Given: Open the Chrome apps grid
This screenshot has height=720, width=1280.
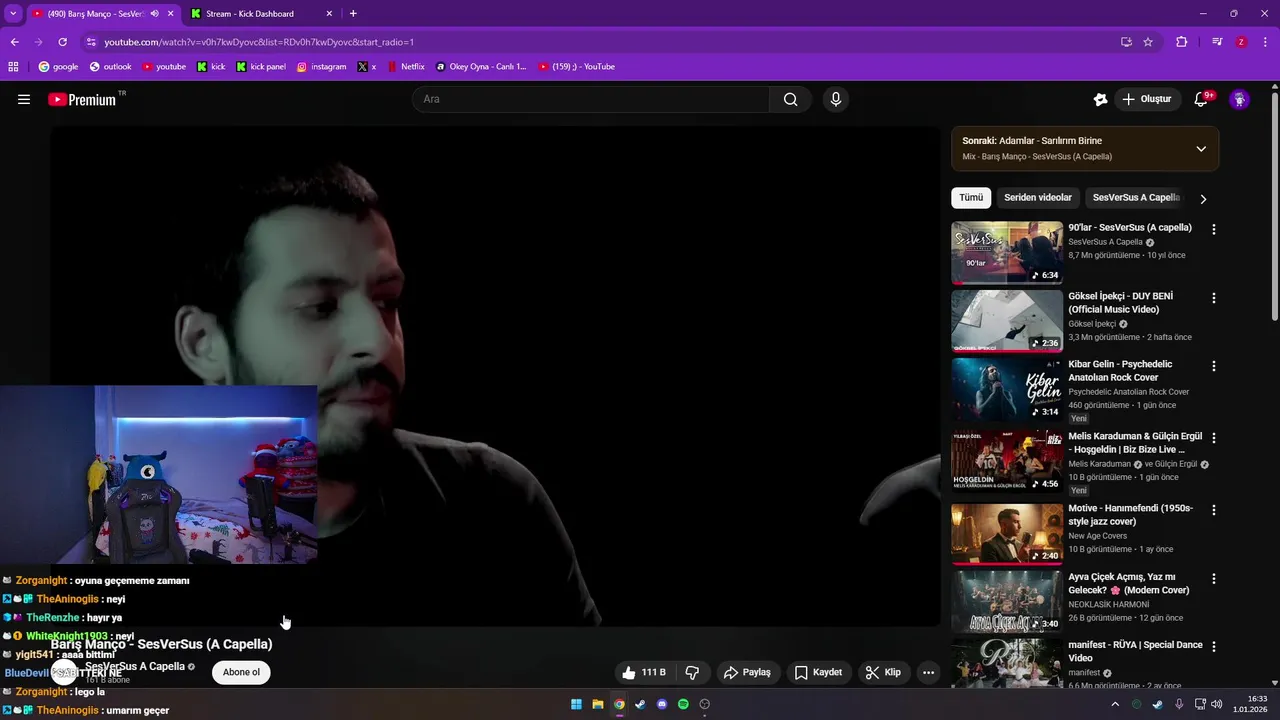Looking at the screenshot, I should [x=13, y=67].
